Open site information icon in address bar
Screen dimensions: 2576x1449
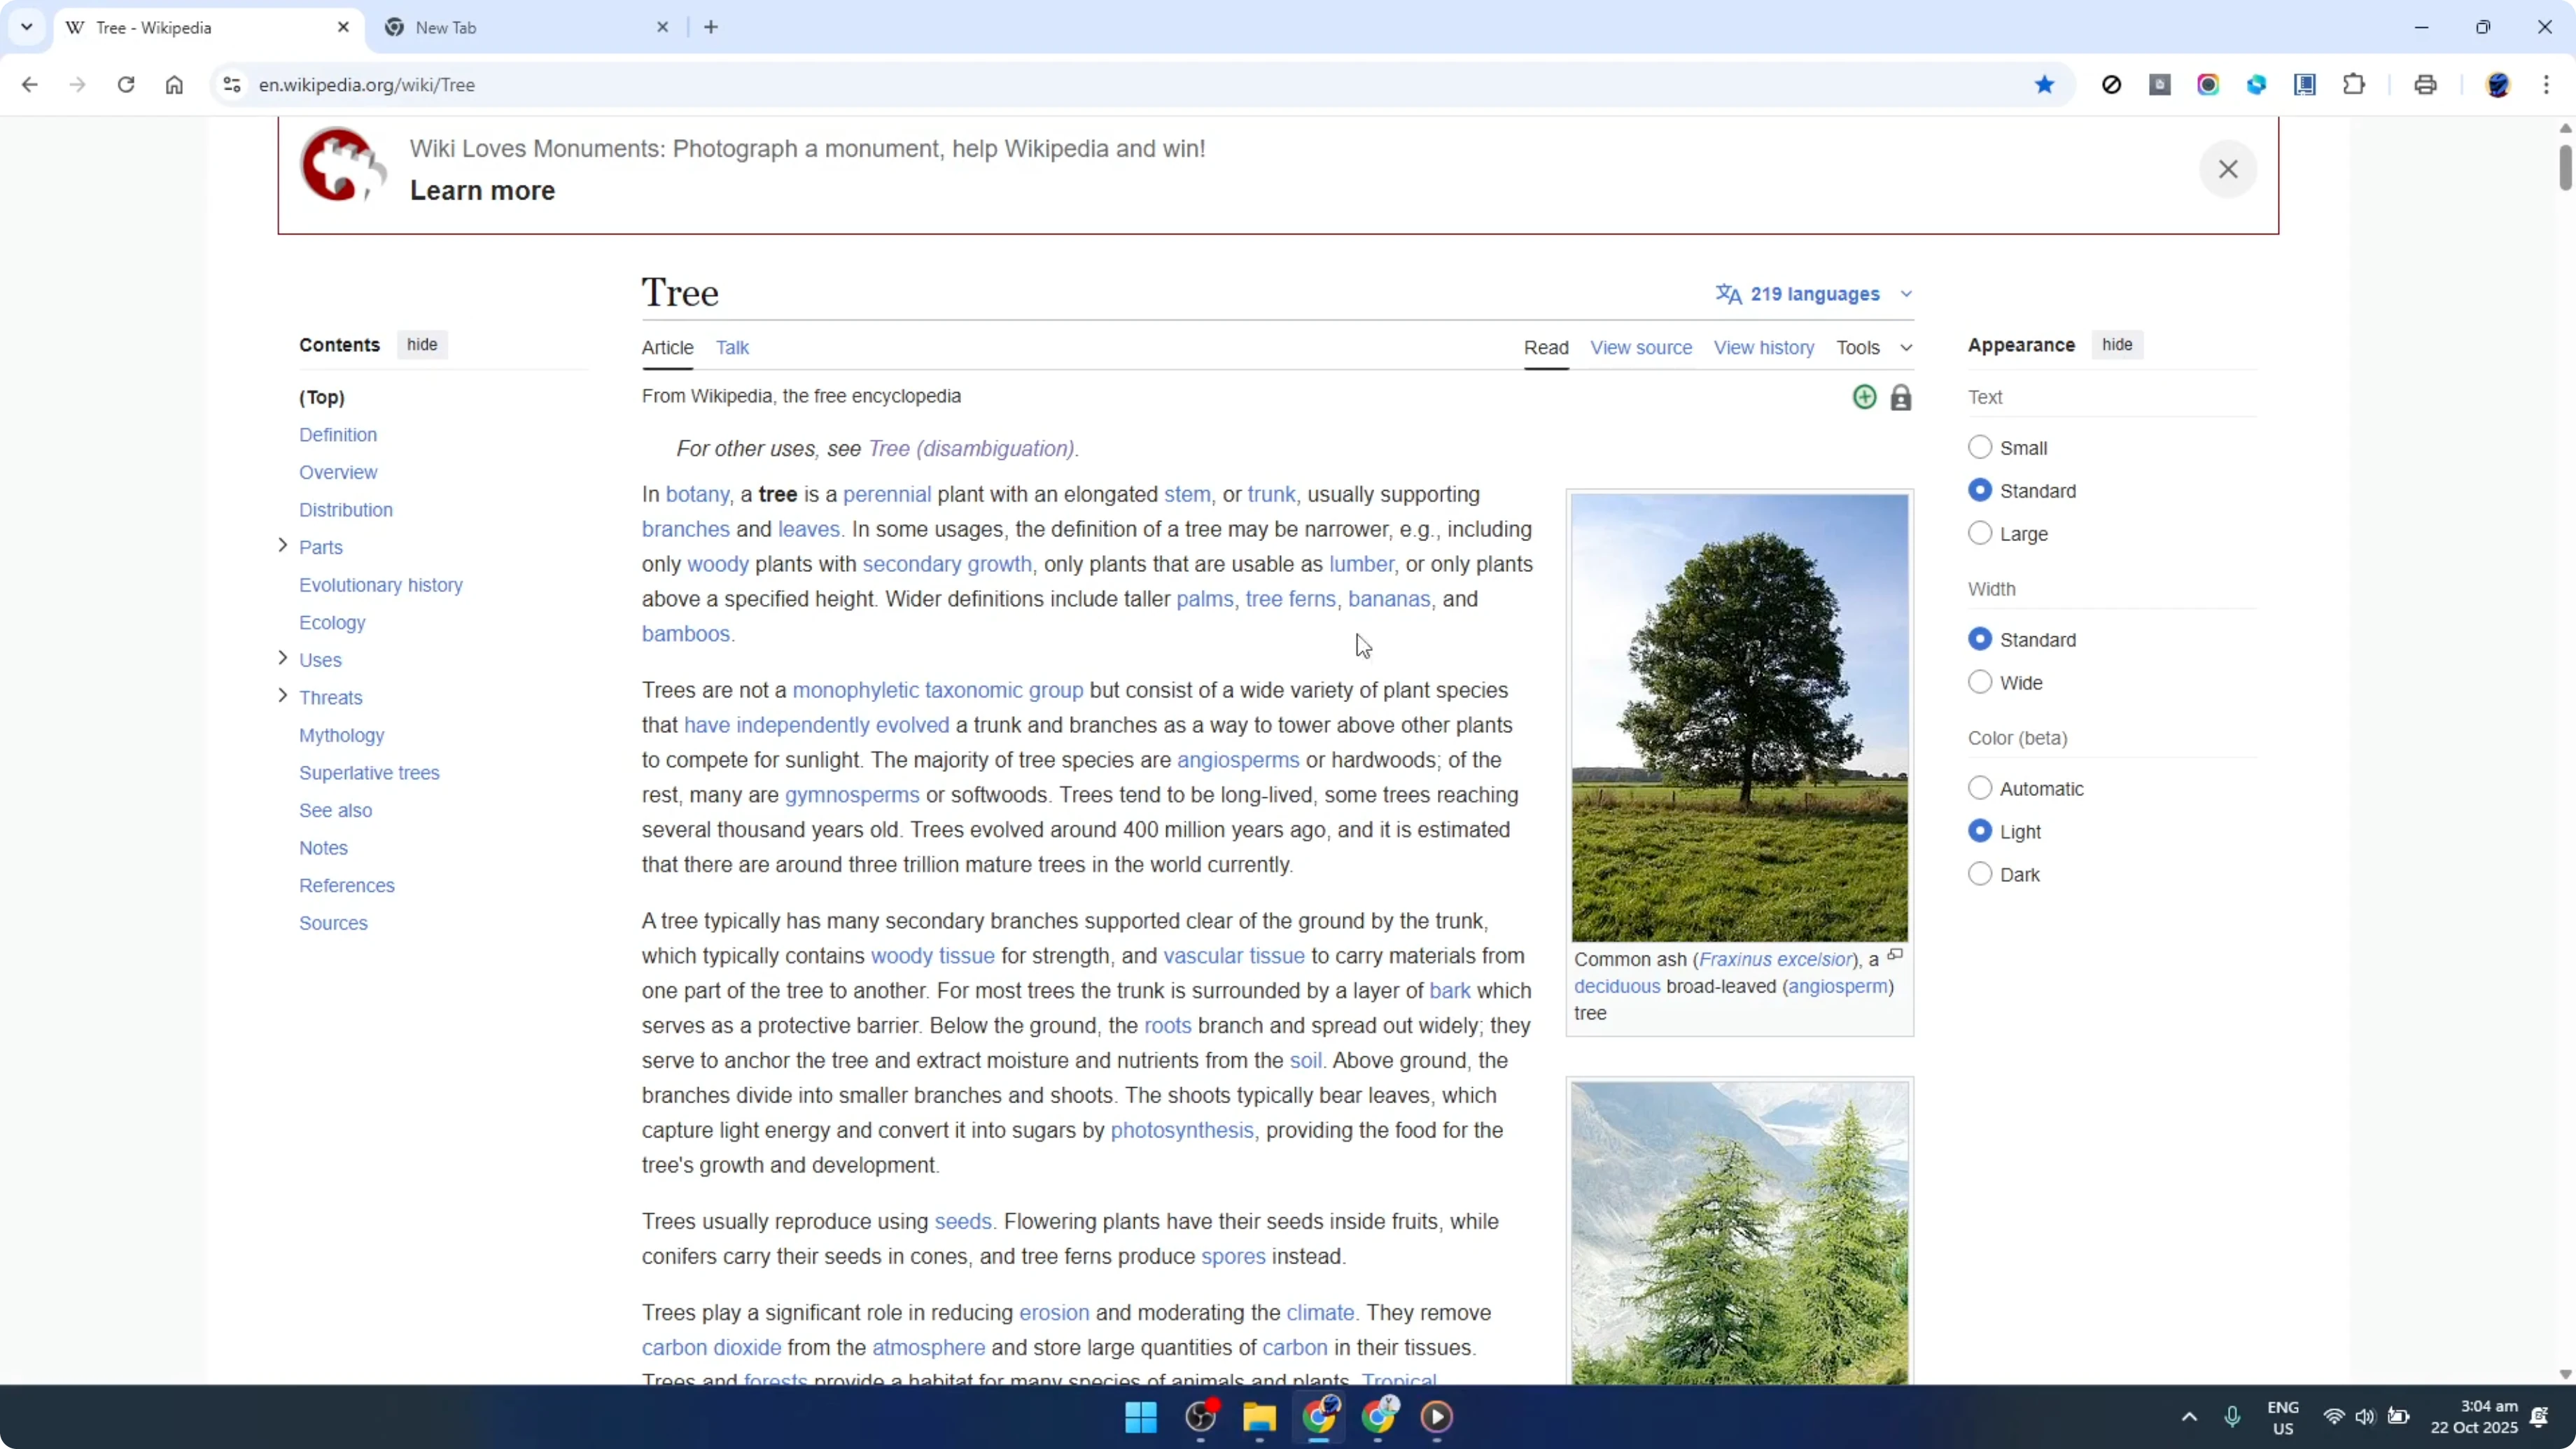point(232,85)
